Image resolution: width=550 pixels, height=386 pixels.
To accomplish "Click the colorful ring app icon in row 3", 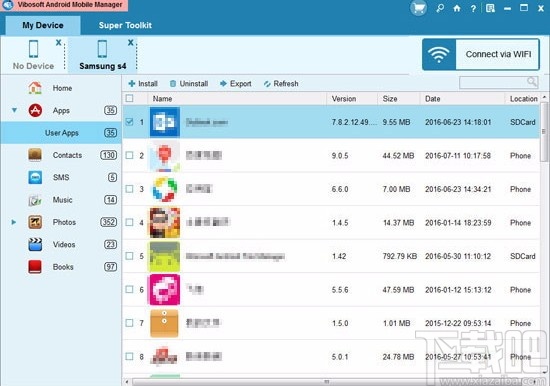I will click(165, 189).
